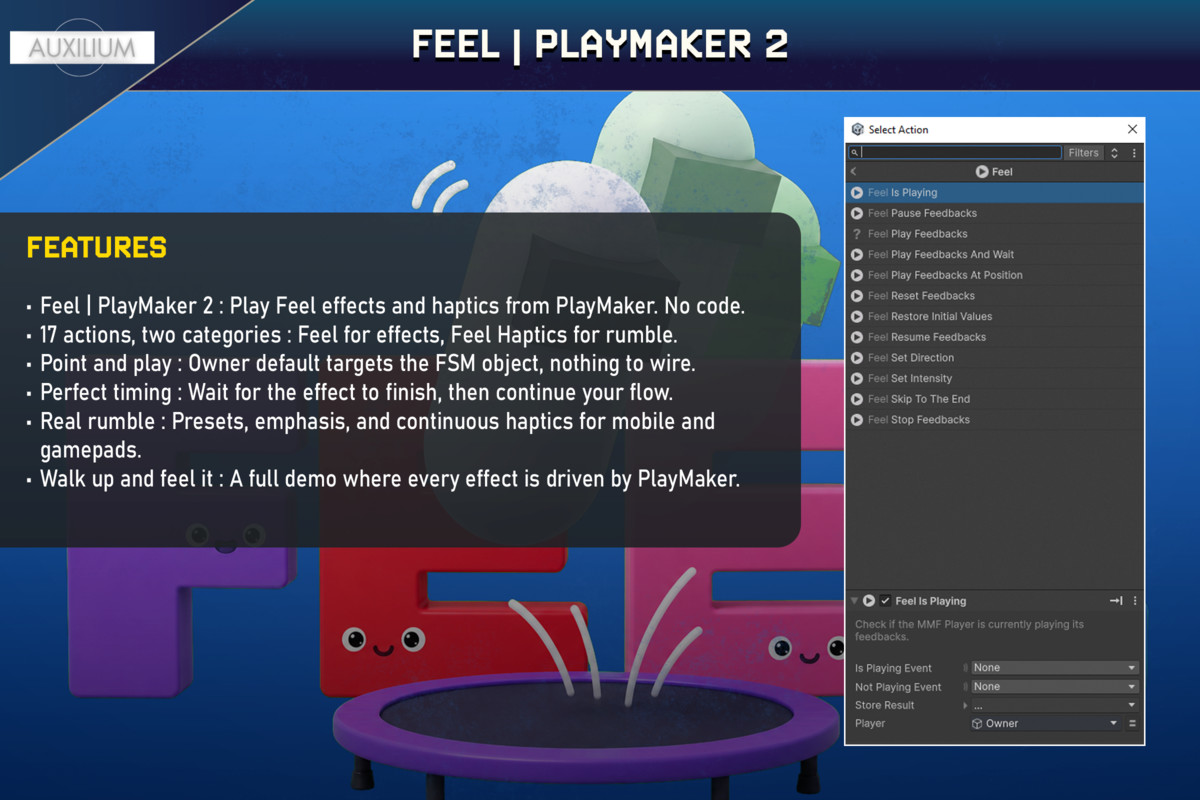1200x800 pixels.
Task: Click the Is Playing Event label
Action: click(x=893, y=668)
